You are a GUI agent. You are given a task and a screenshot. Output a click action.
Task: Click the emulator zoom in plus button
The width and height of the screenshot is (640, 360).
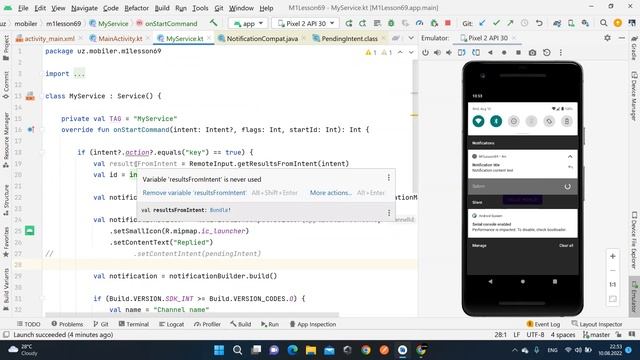pyautogui.click(x=613, y=256)
